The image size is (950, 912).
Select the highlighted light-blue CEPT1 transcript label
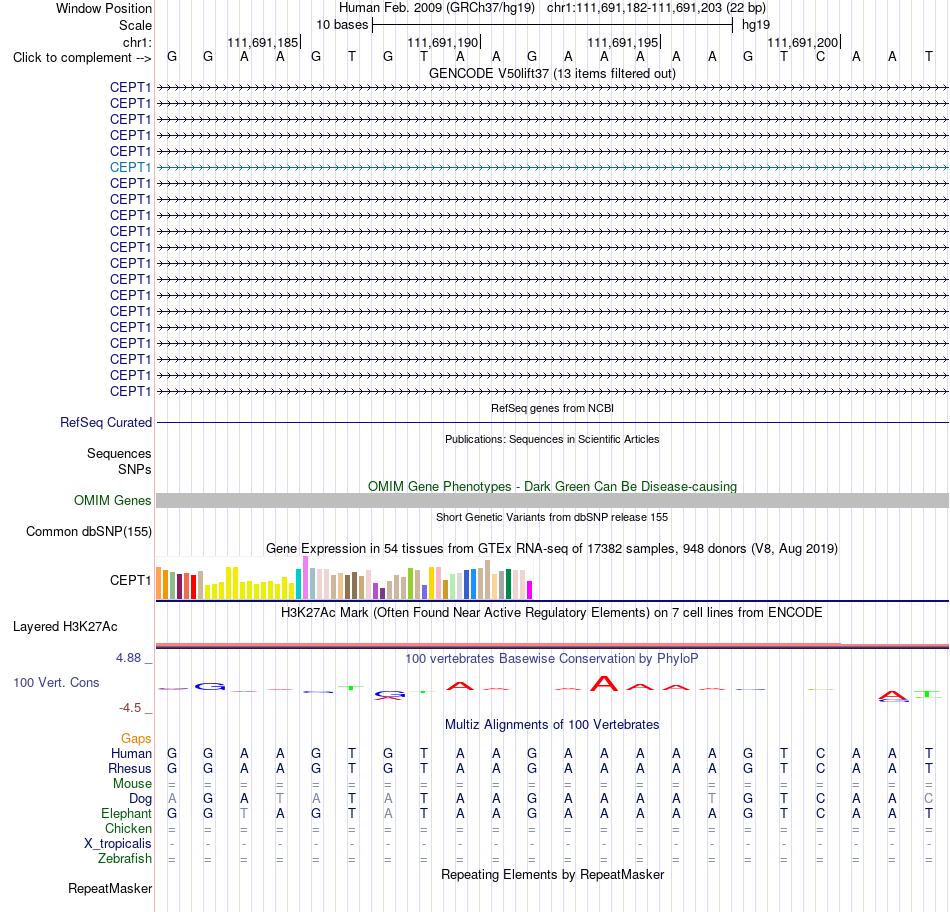tap(130, 167)
